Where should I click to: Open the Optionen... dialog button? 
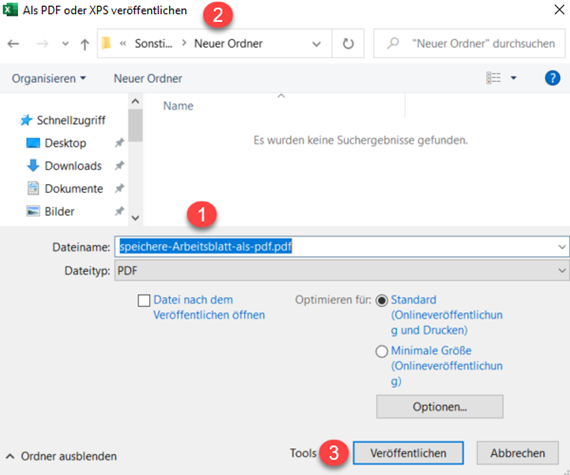[439, 407]
